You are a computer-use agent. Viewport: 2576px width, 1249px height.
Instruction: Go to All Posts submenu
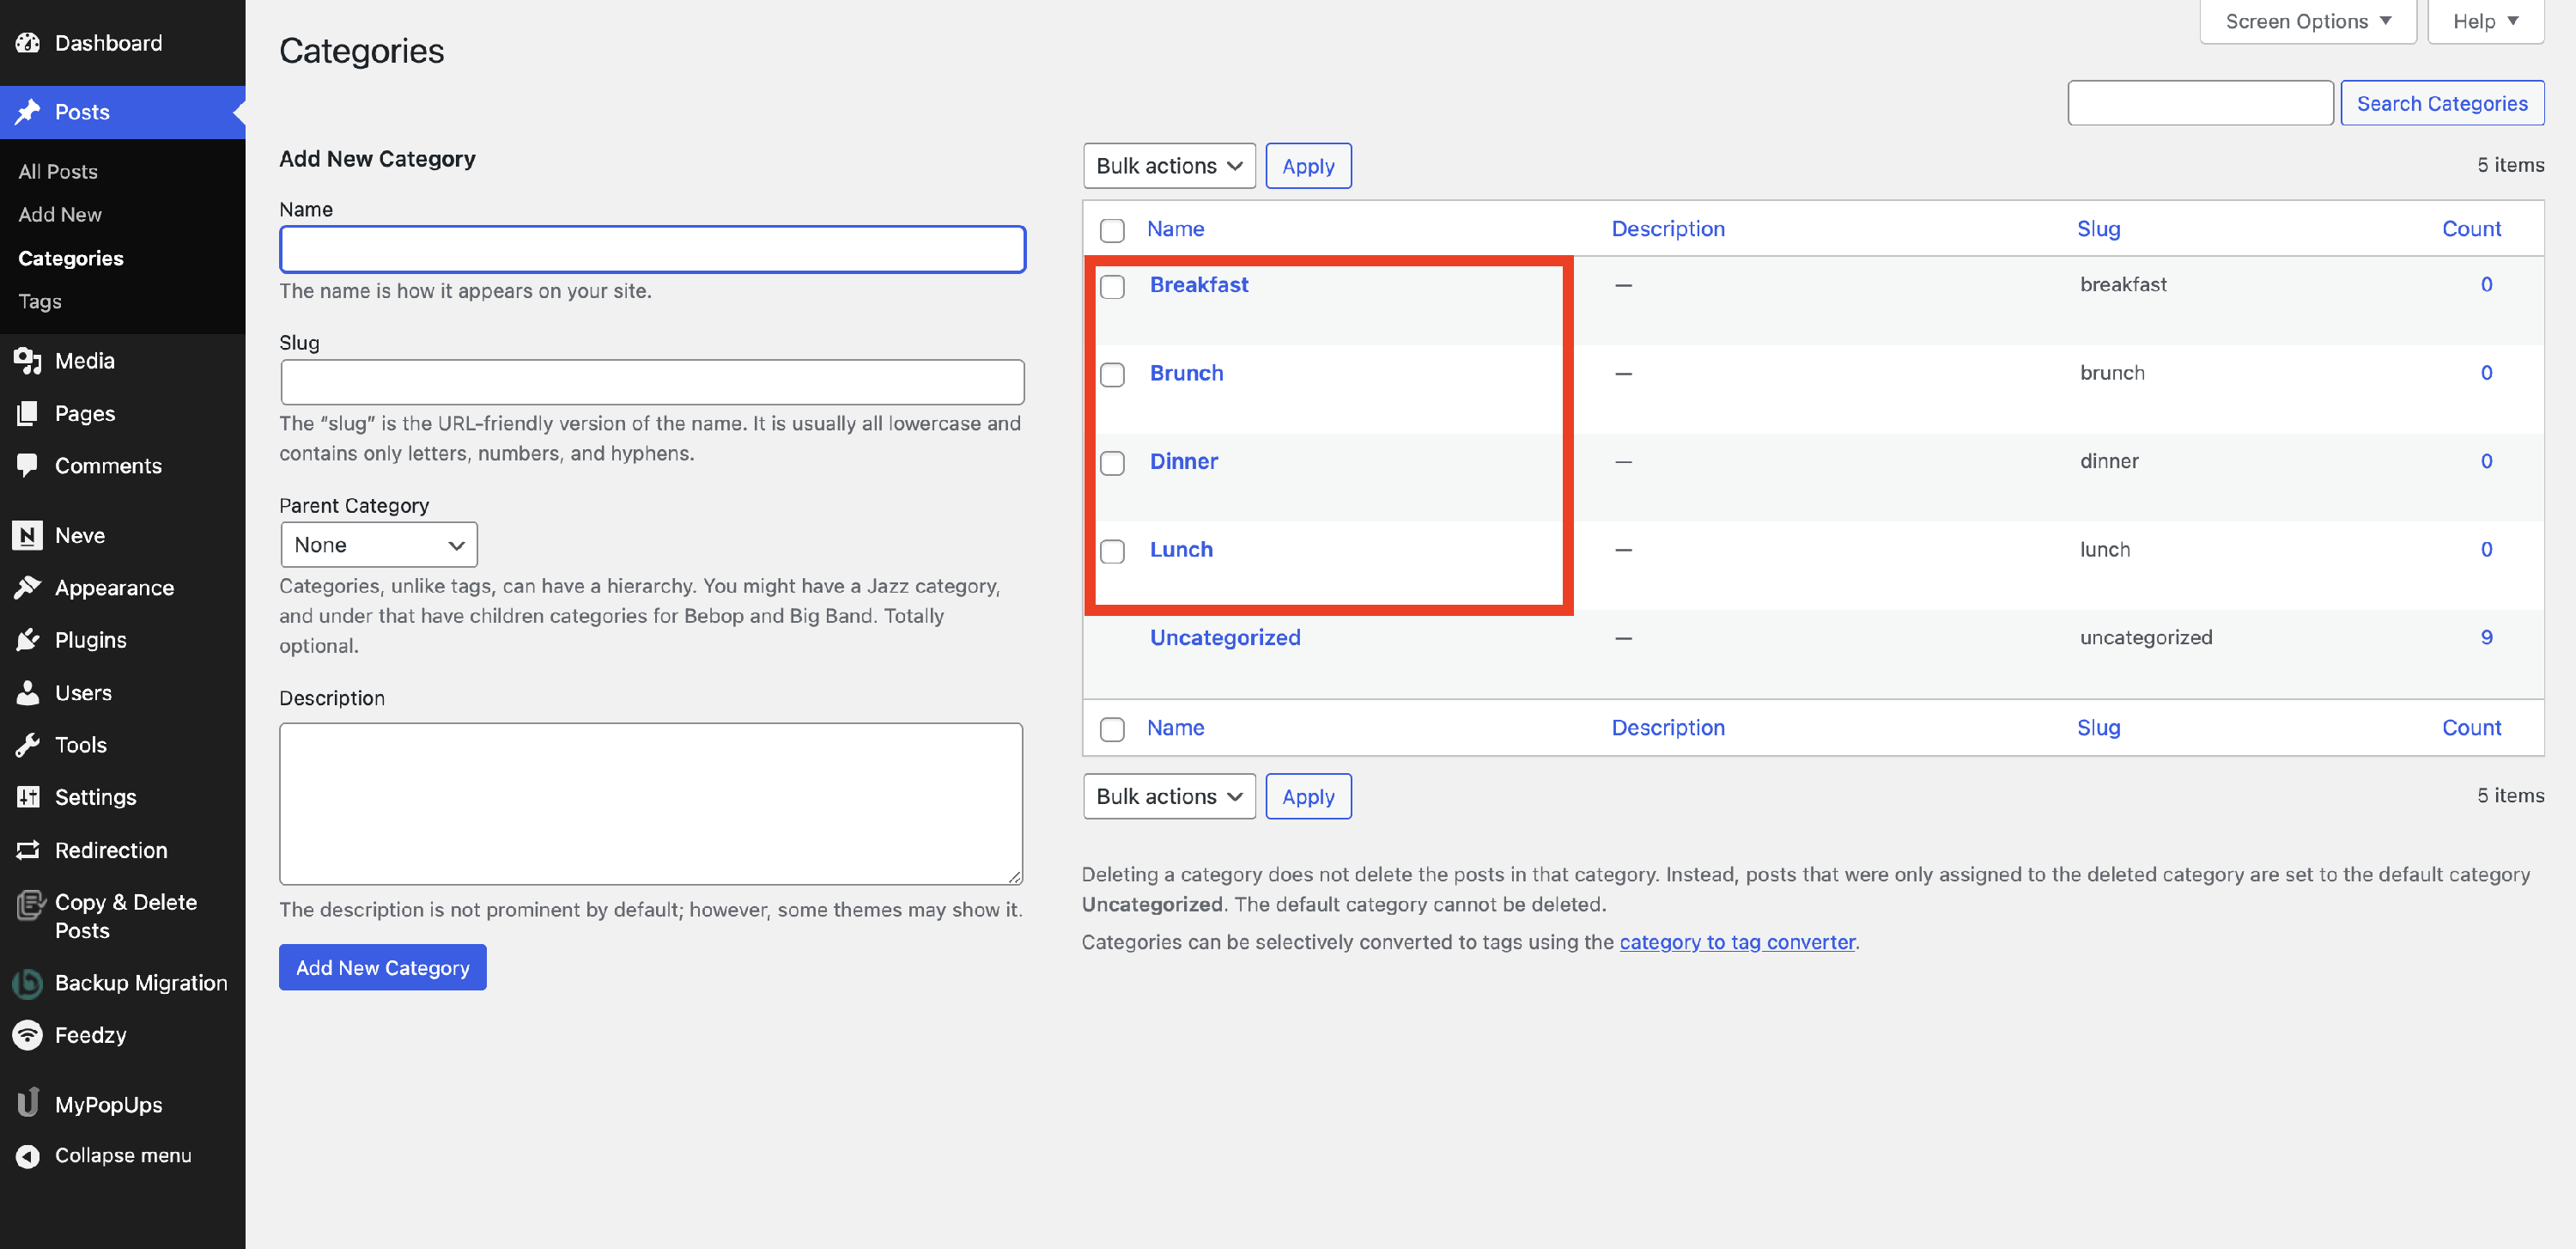pyautogui.click(x=58, y=171)
